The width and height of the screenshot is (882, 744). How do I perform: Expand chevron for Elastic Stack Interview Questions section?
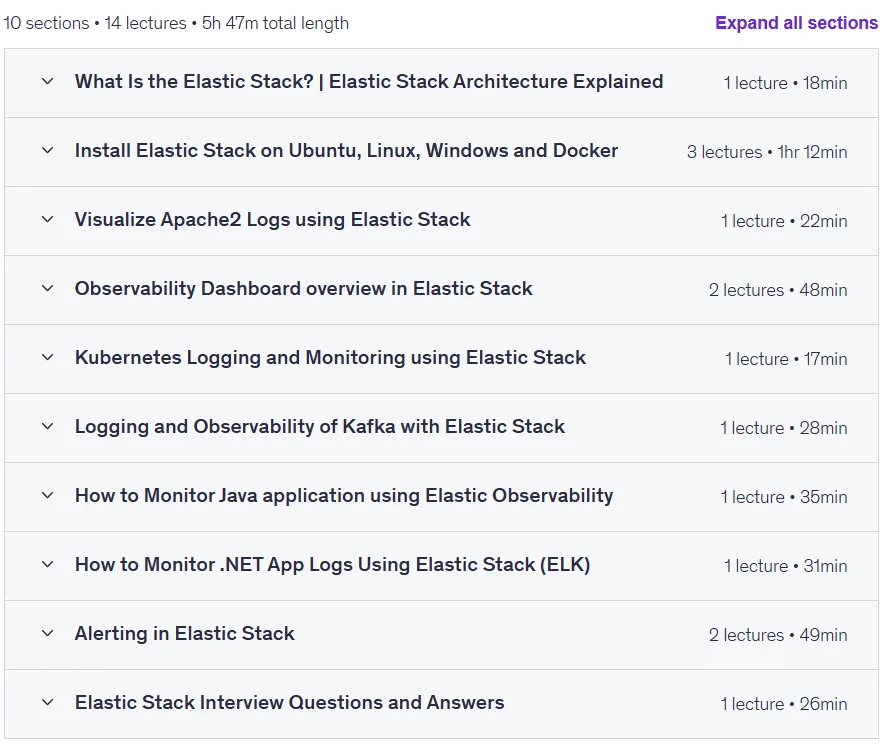point(48,702)
